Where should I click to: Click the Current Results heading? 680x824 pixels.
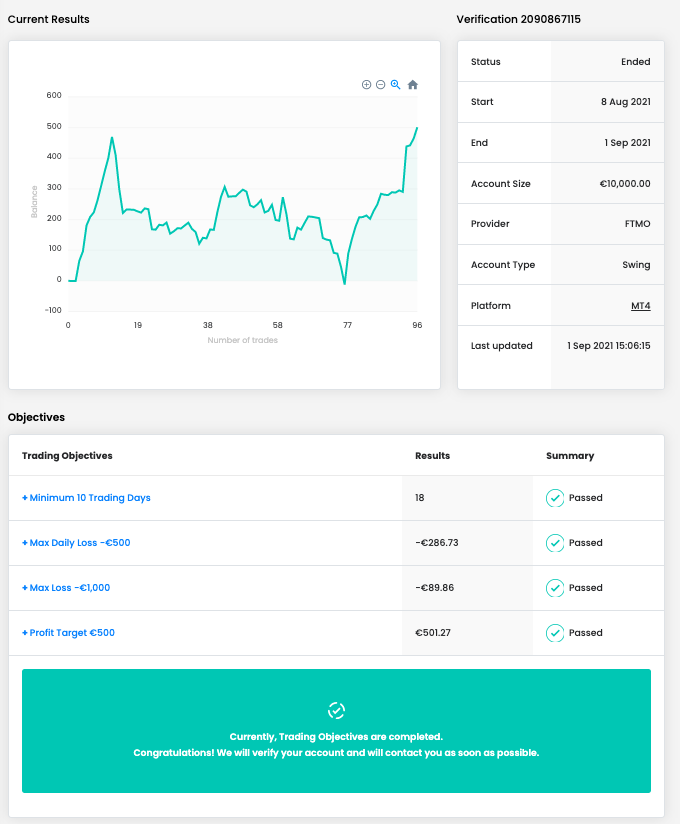[48, 19]
